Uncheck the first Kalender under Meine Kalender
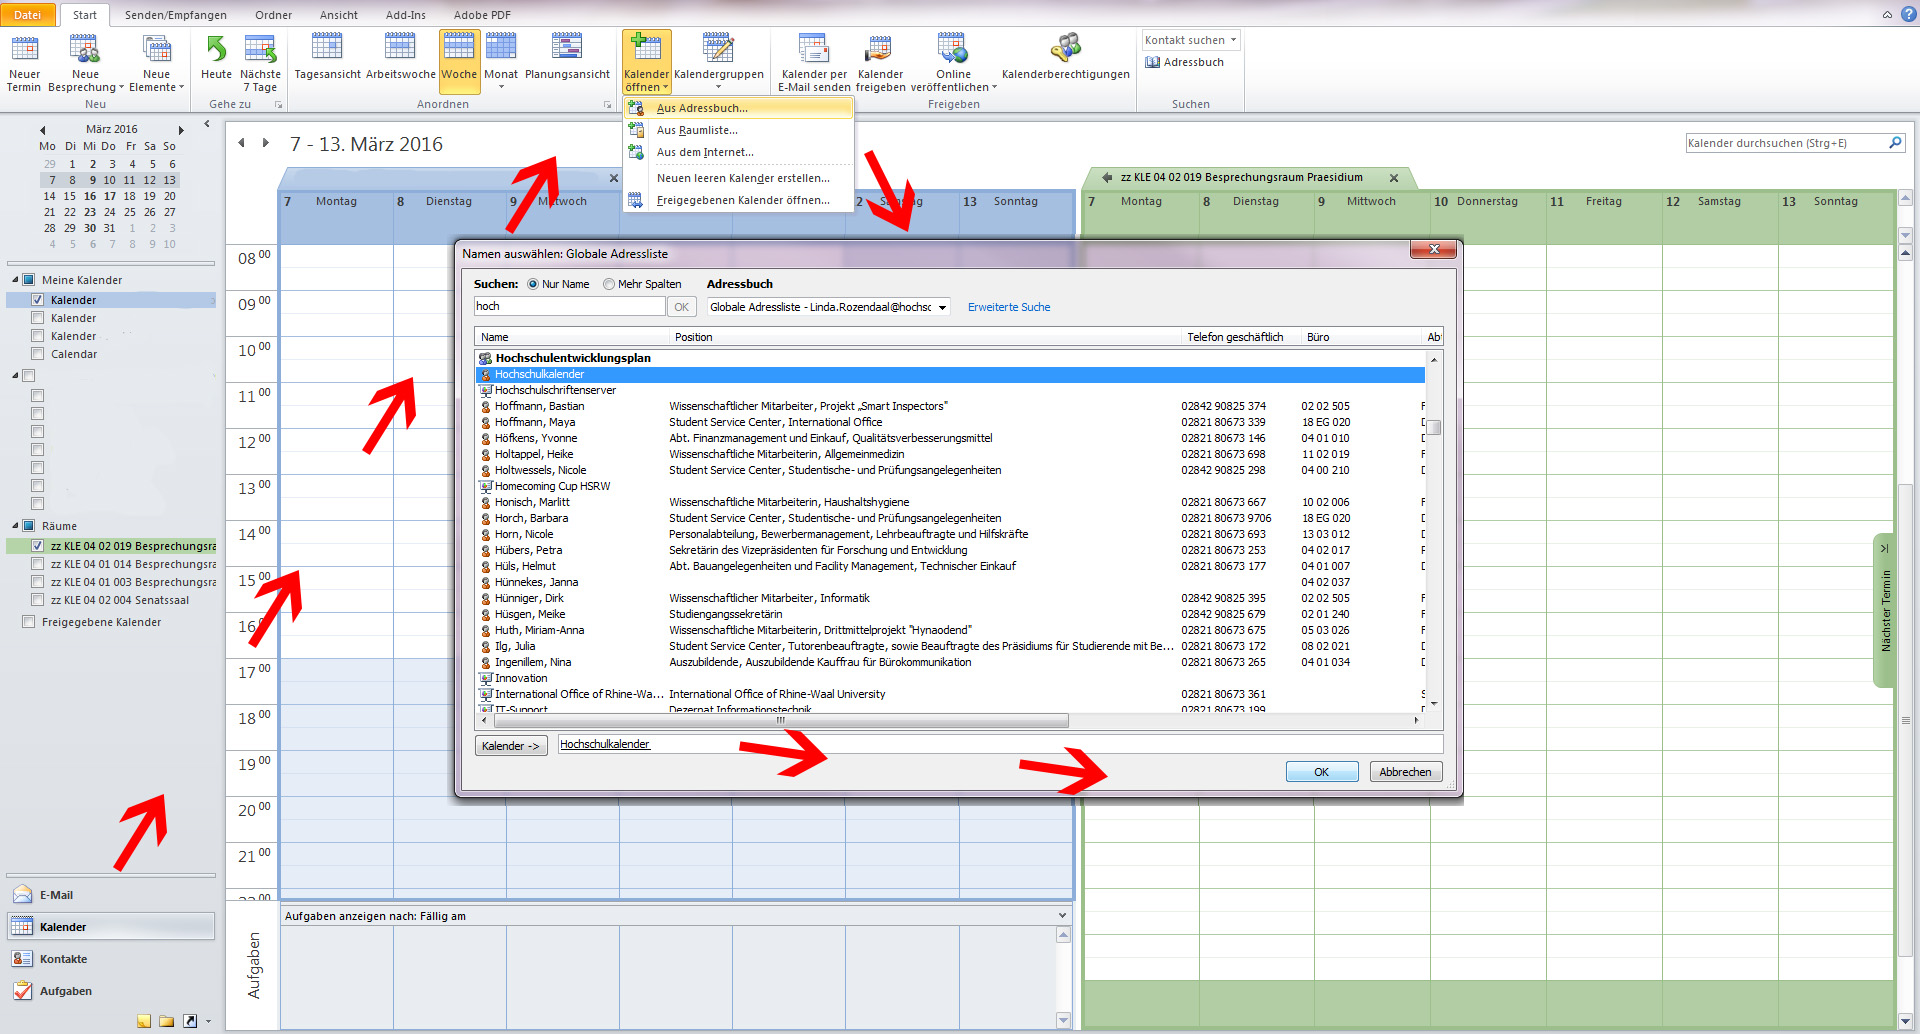 click(38, 300)
